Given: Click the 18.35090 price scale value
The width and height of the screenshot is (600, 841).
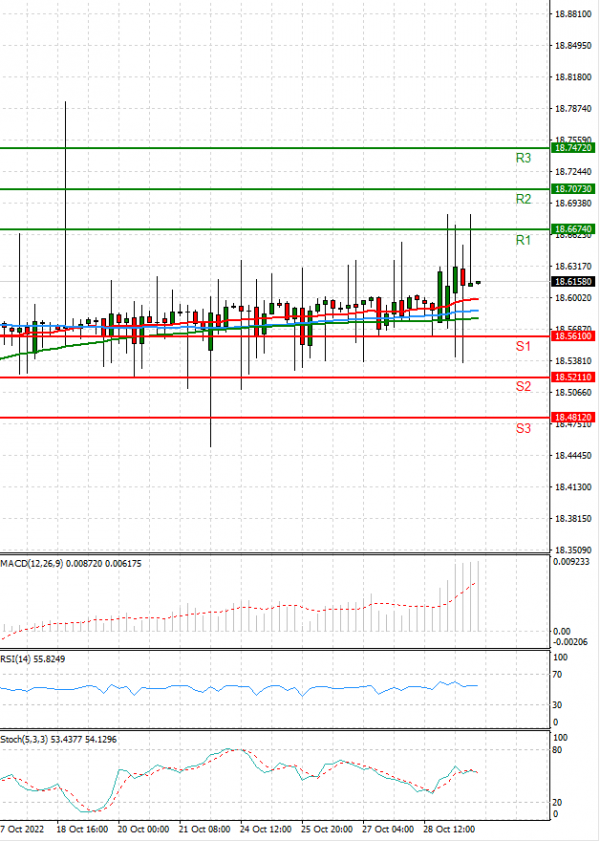Looking at the screenshot, I should coord(573,550).
